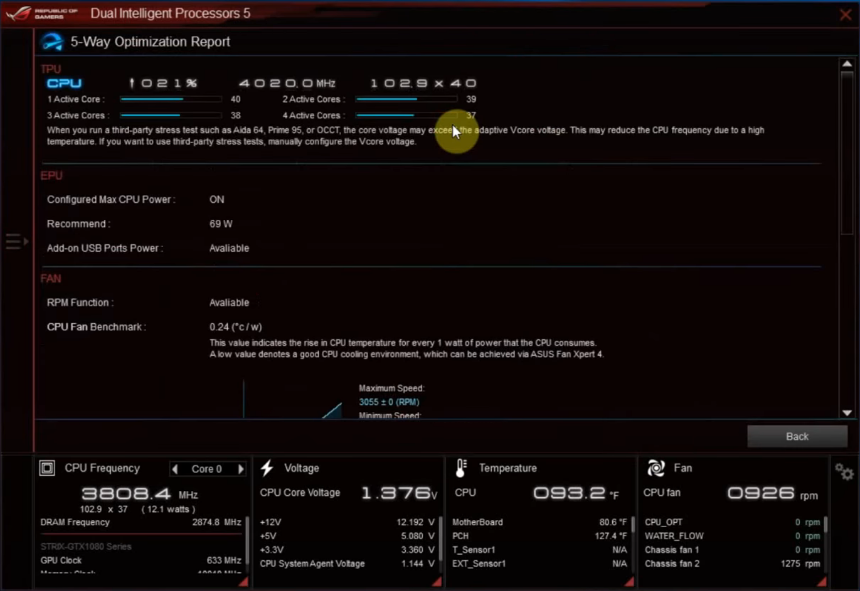Click the CPU fan 0926 rpm readout
This screenshot has height=591, width=860.
tap(772, 493)
